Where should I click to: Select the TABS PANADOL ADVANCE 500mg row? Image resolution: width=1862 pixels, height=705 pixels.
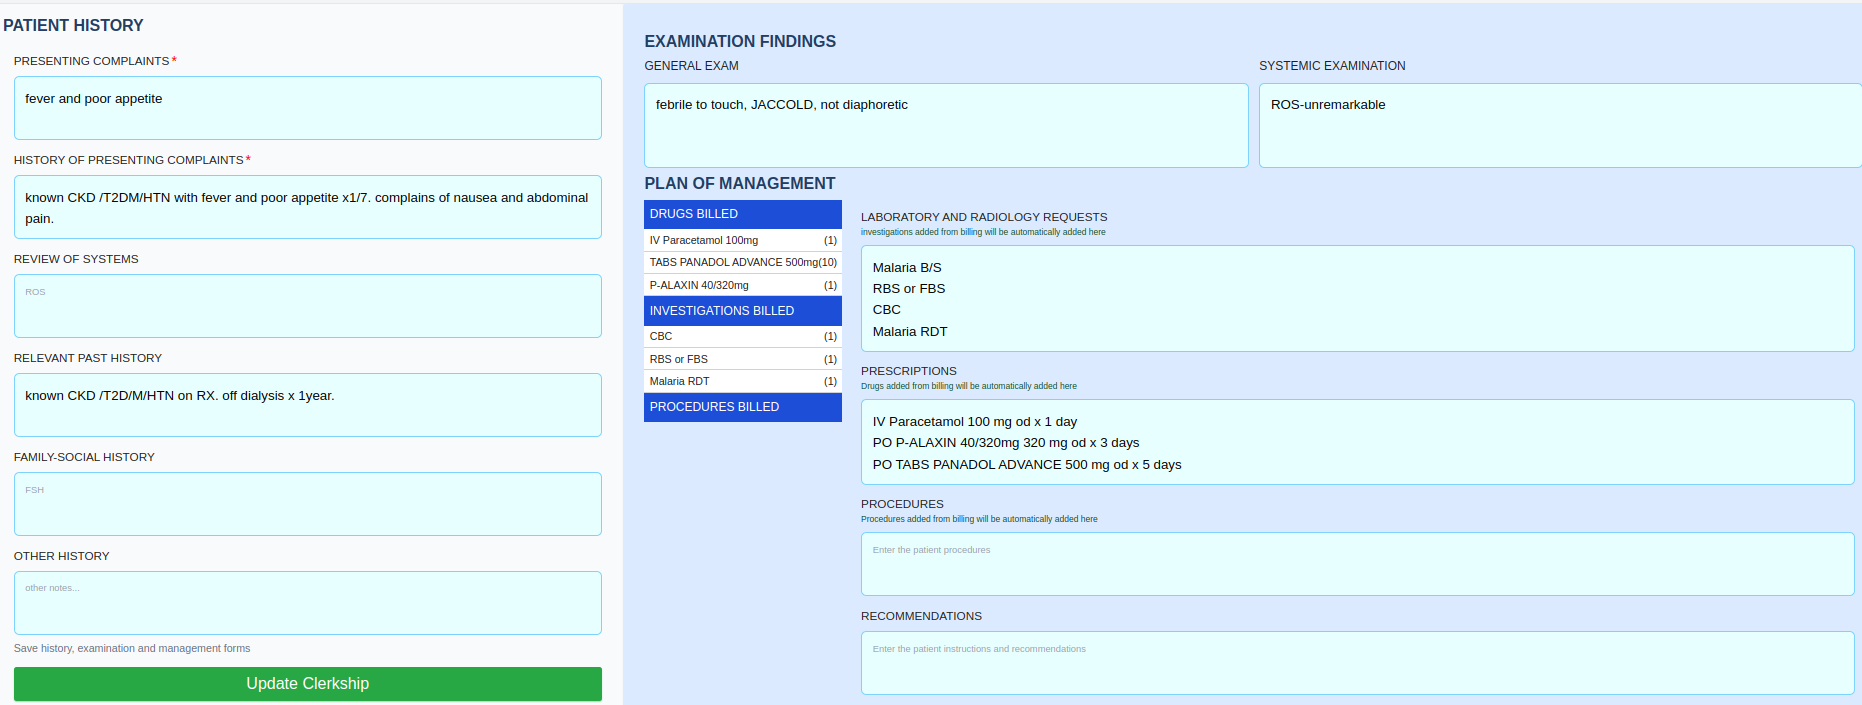743,262
